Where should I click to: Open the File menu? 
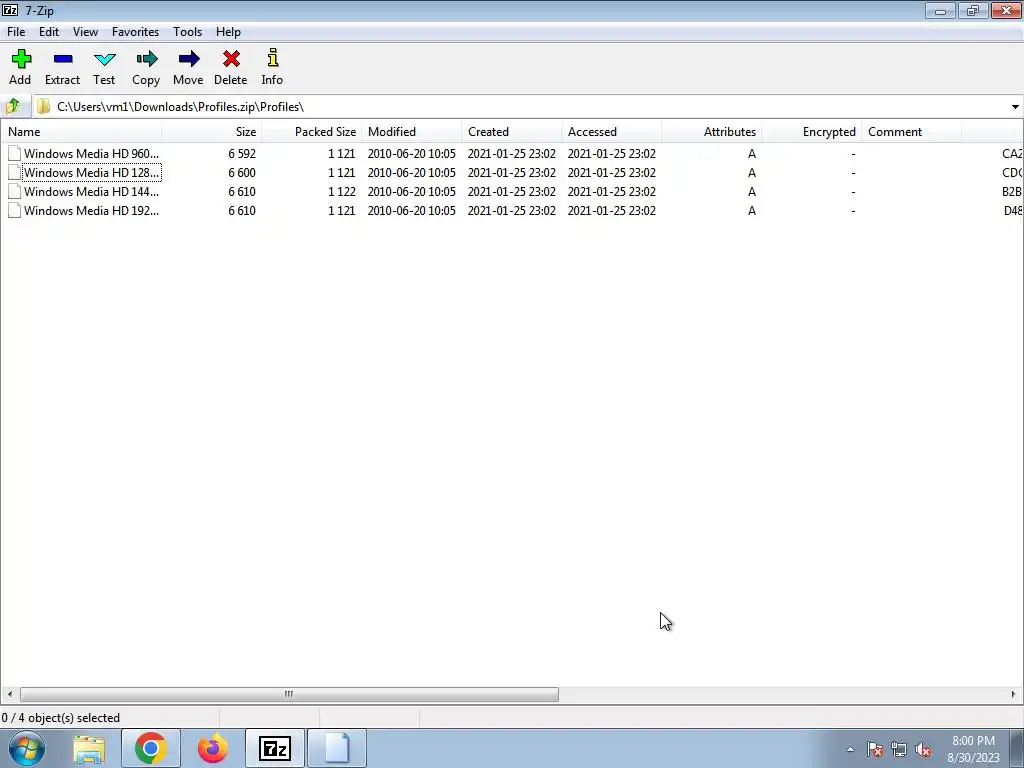pyautogui.click(x=16, y=31)
